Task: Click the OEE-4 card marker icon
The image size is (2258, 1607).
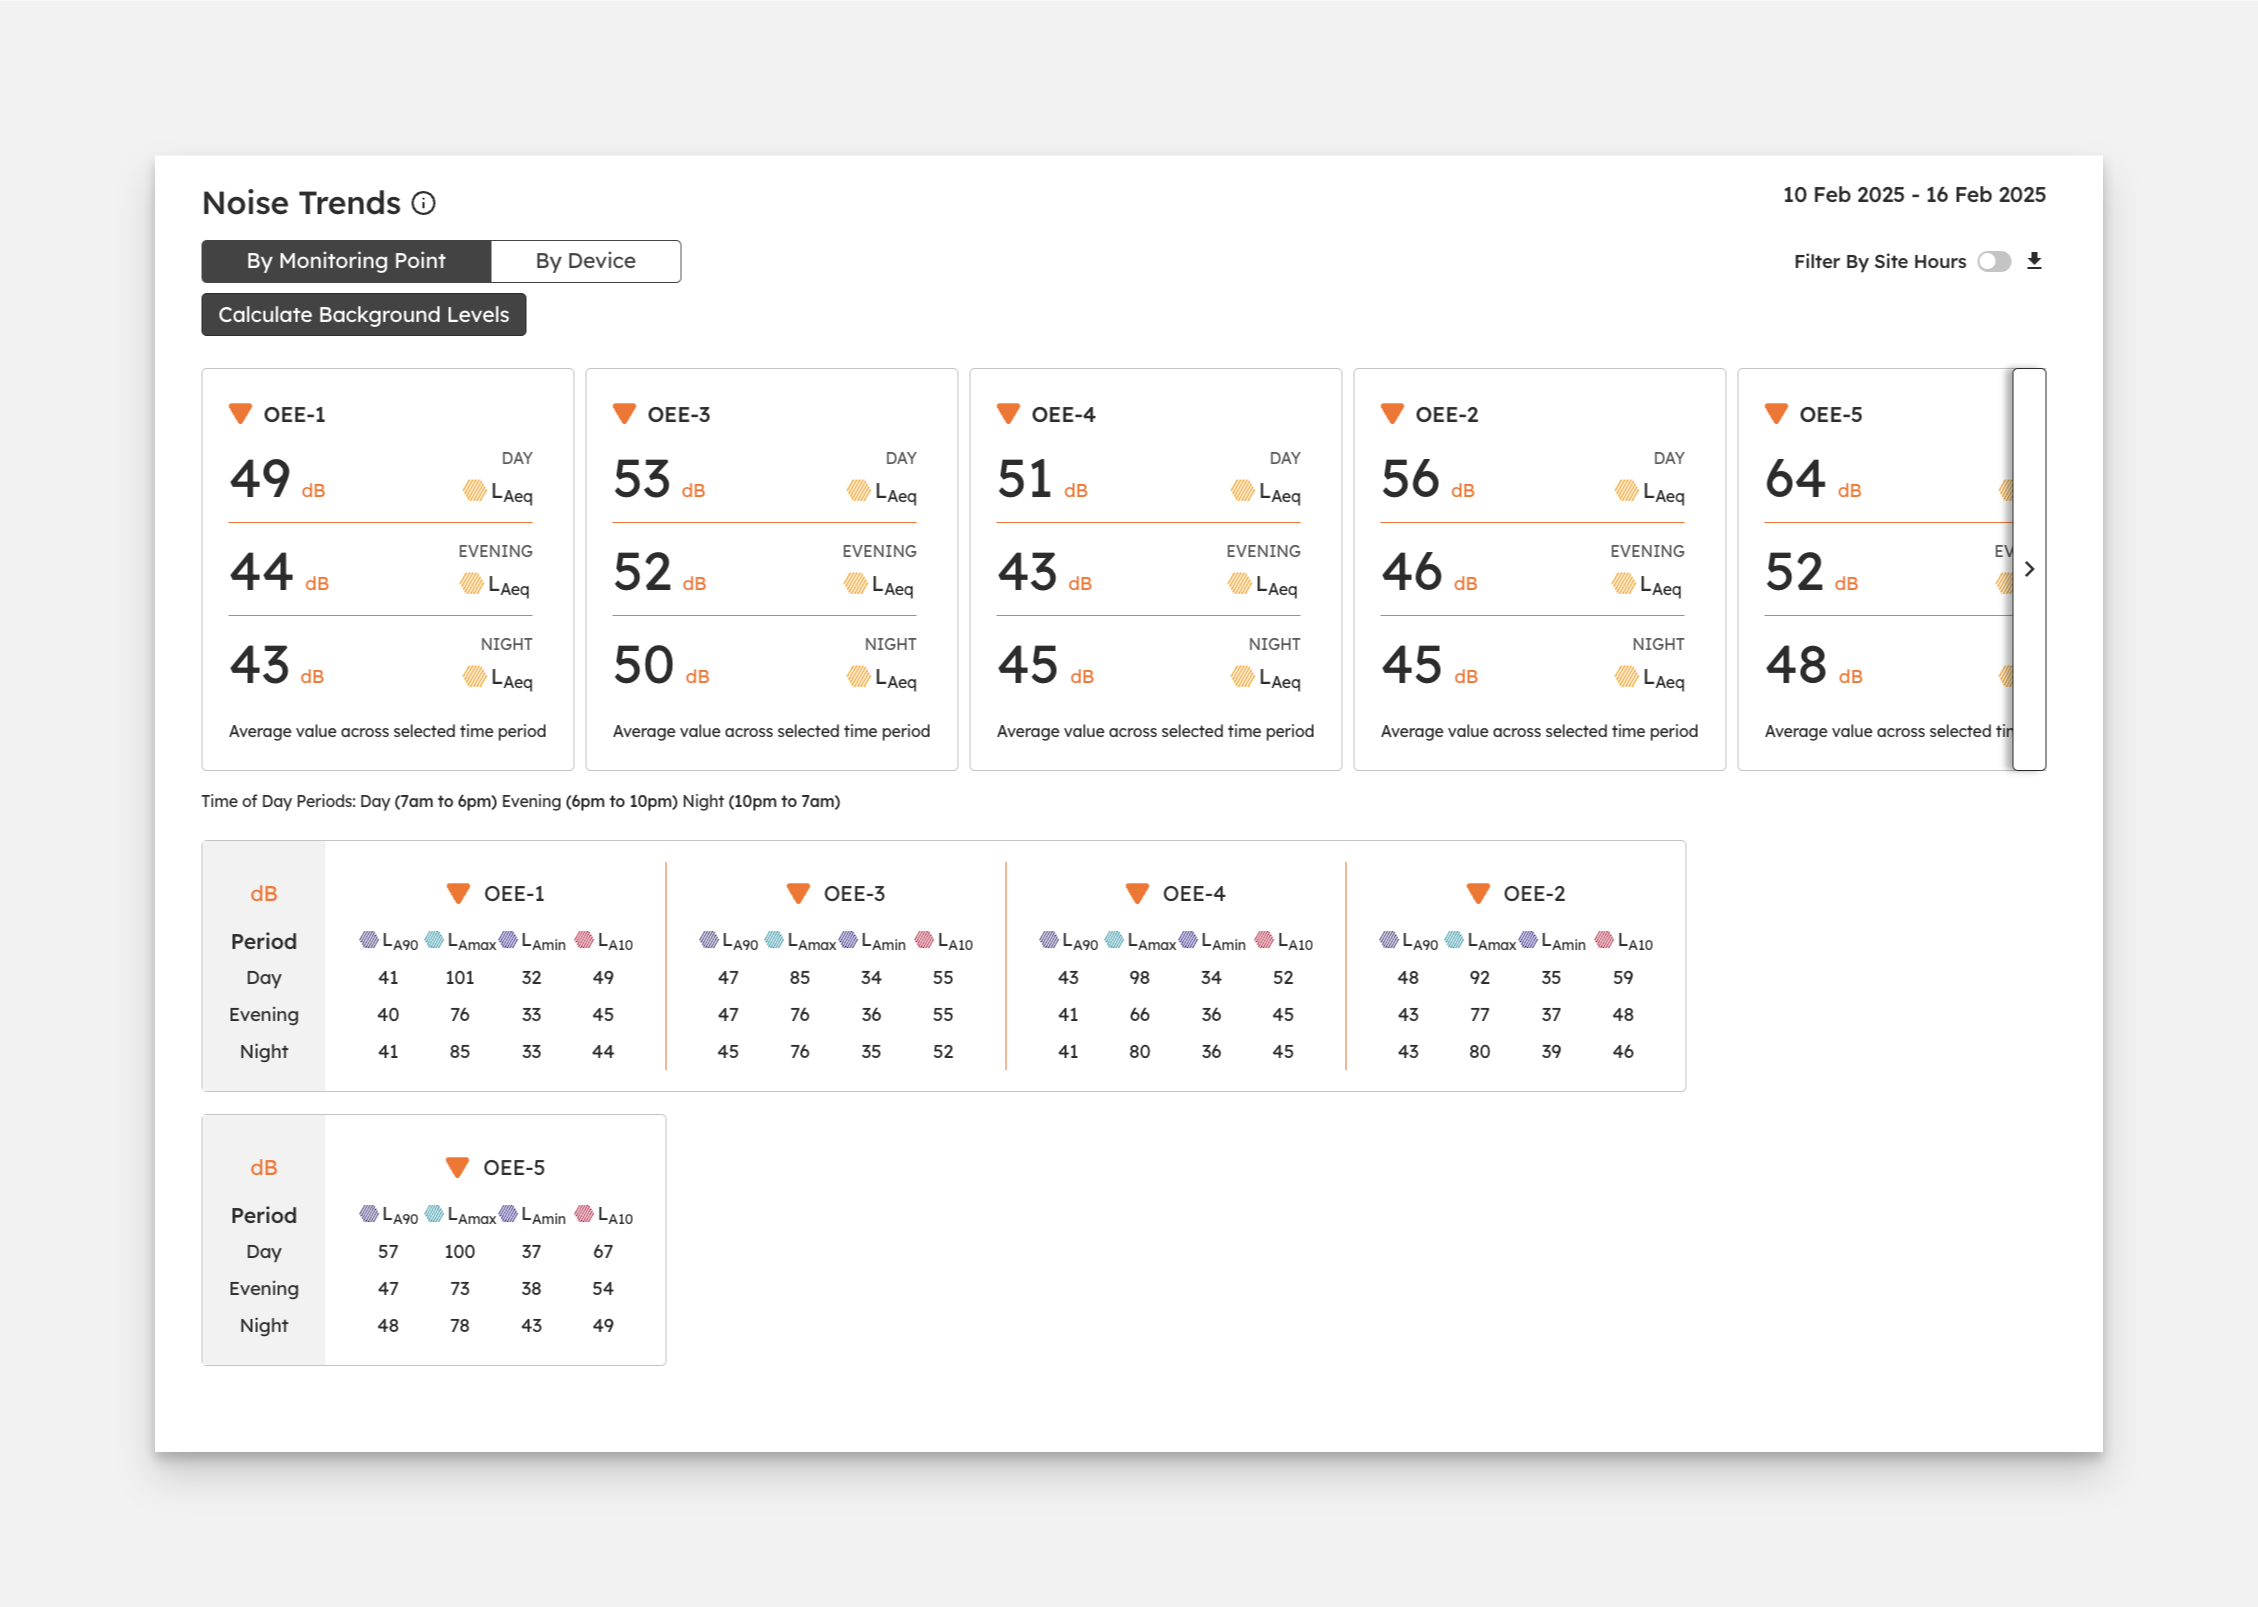Action: pyautogui.click(x=1008, y=414)
